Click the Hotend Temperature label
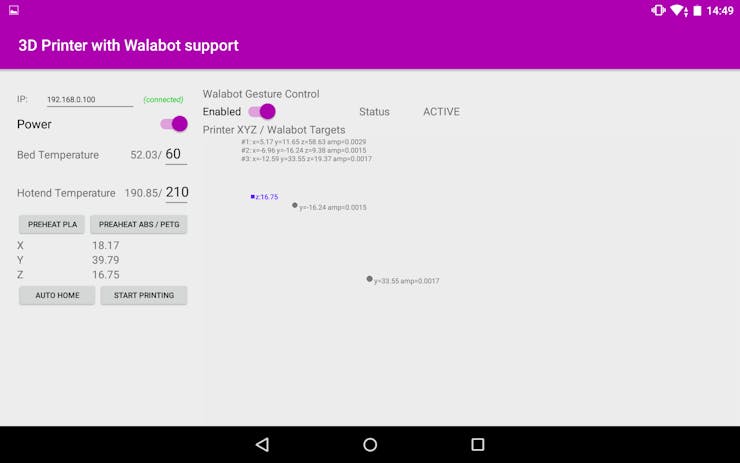The image size is (740, 463). coord(66,193)
